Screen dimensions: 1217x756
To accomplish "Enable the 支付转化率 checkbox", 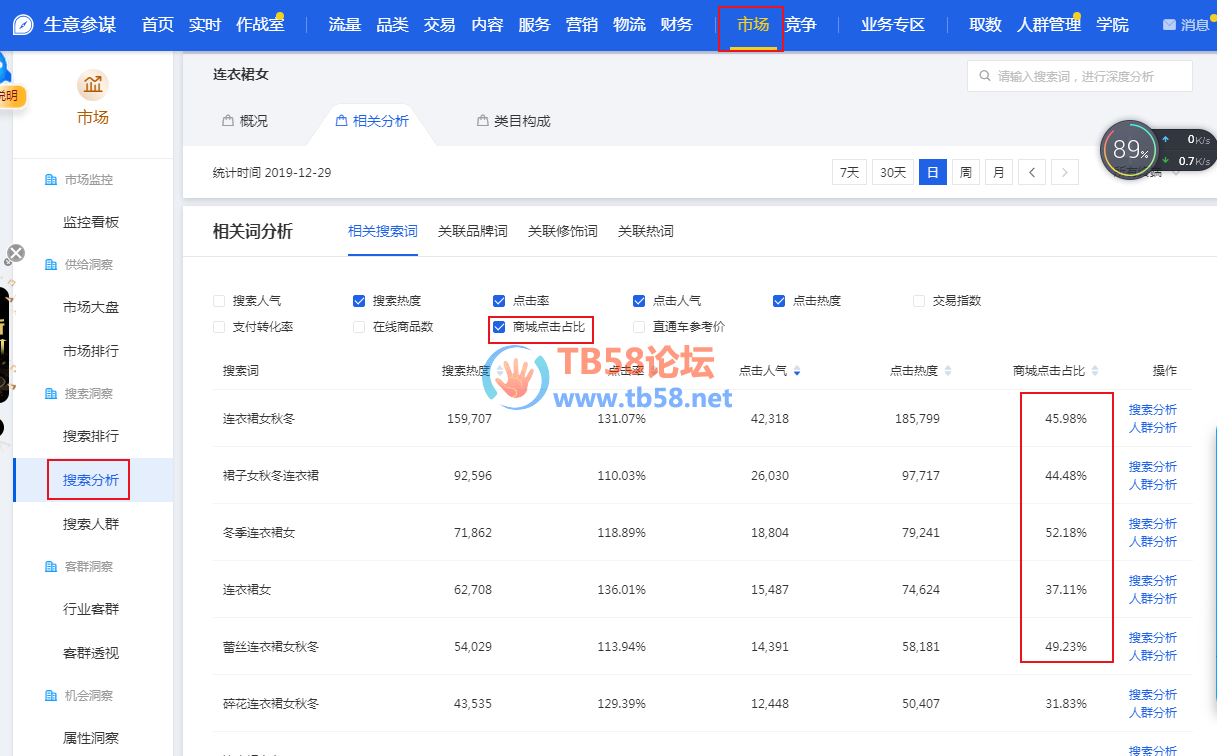I will tap(219, 327).
